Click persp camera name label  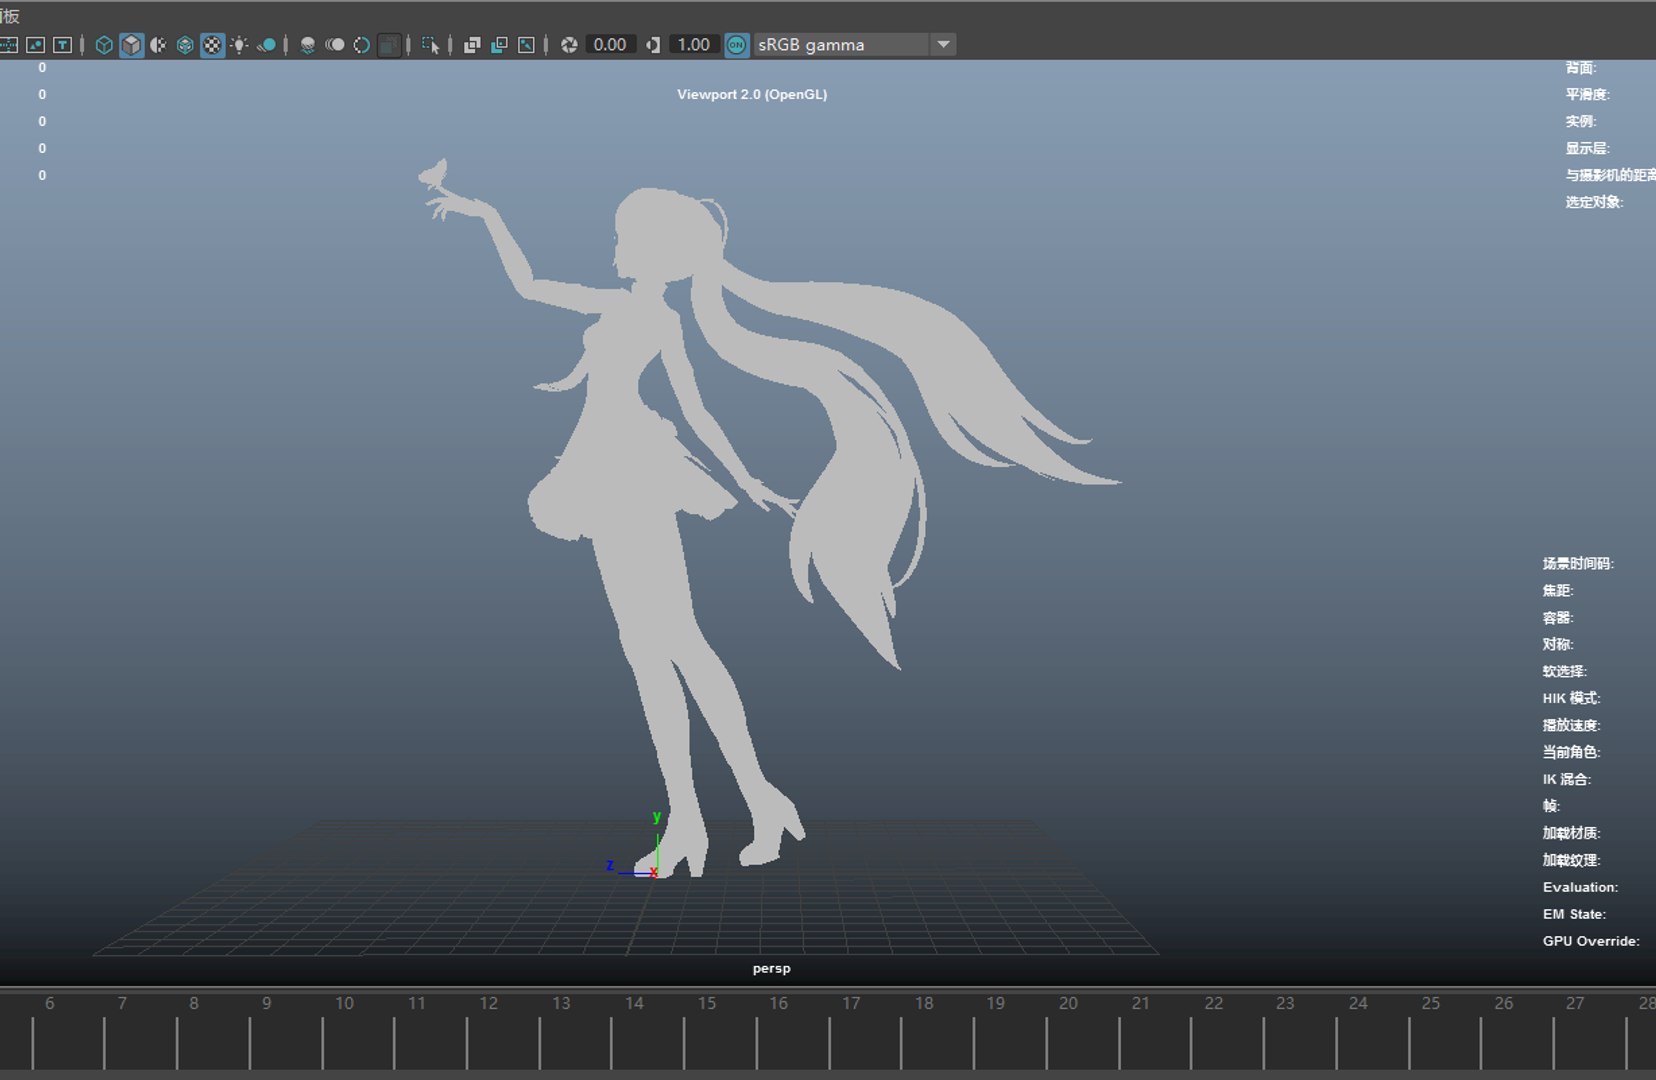[772, 969]
